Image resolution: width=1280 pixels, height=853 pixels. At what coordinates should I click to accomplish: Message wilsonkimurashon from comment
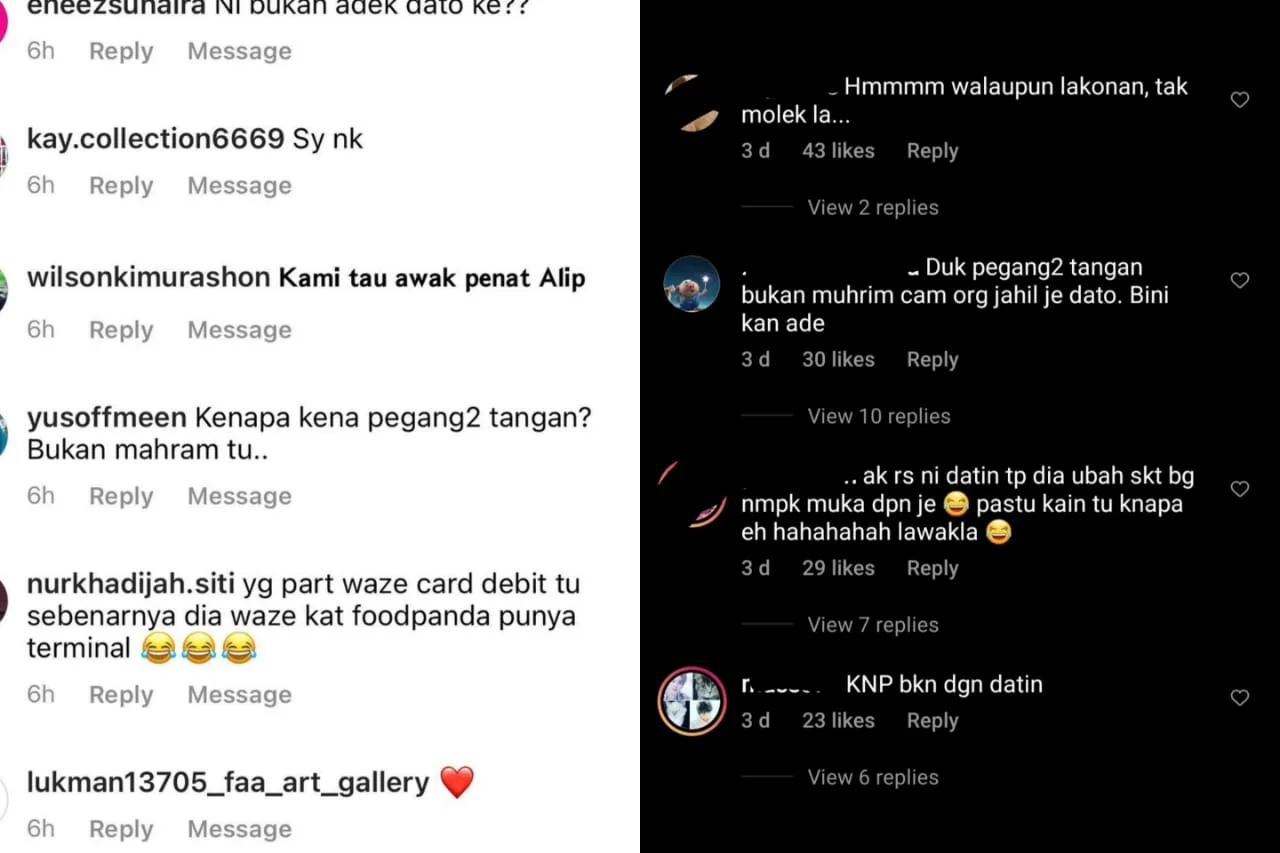pyautogui.click(x=240, y=330)
